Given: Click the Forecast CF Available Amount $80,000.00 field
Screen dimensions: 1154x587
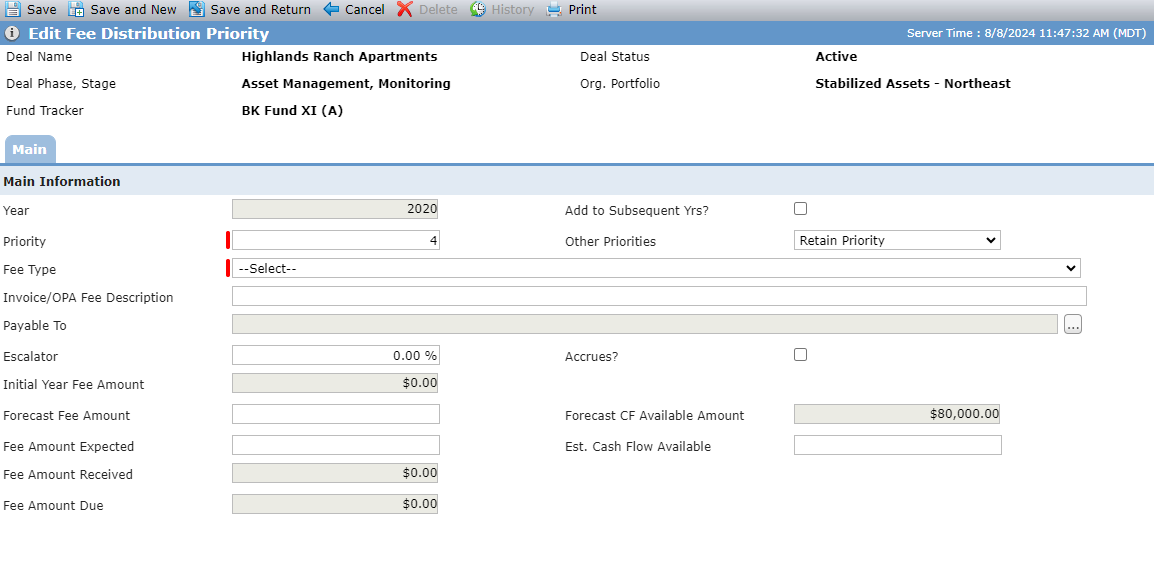Looking at the screenshot, I should 897,414.
